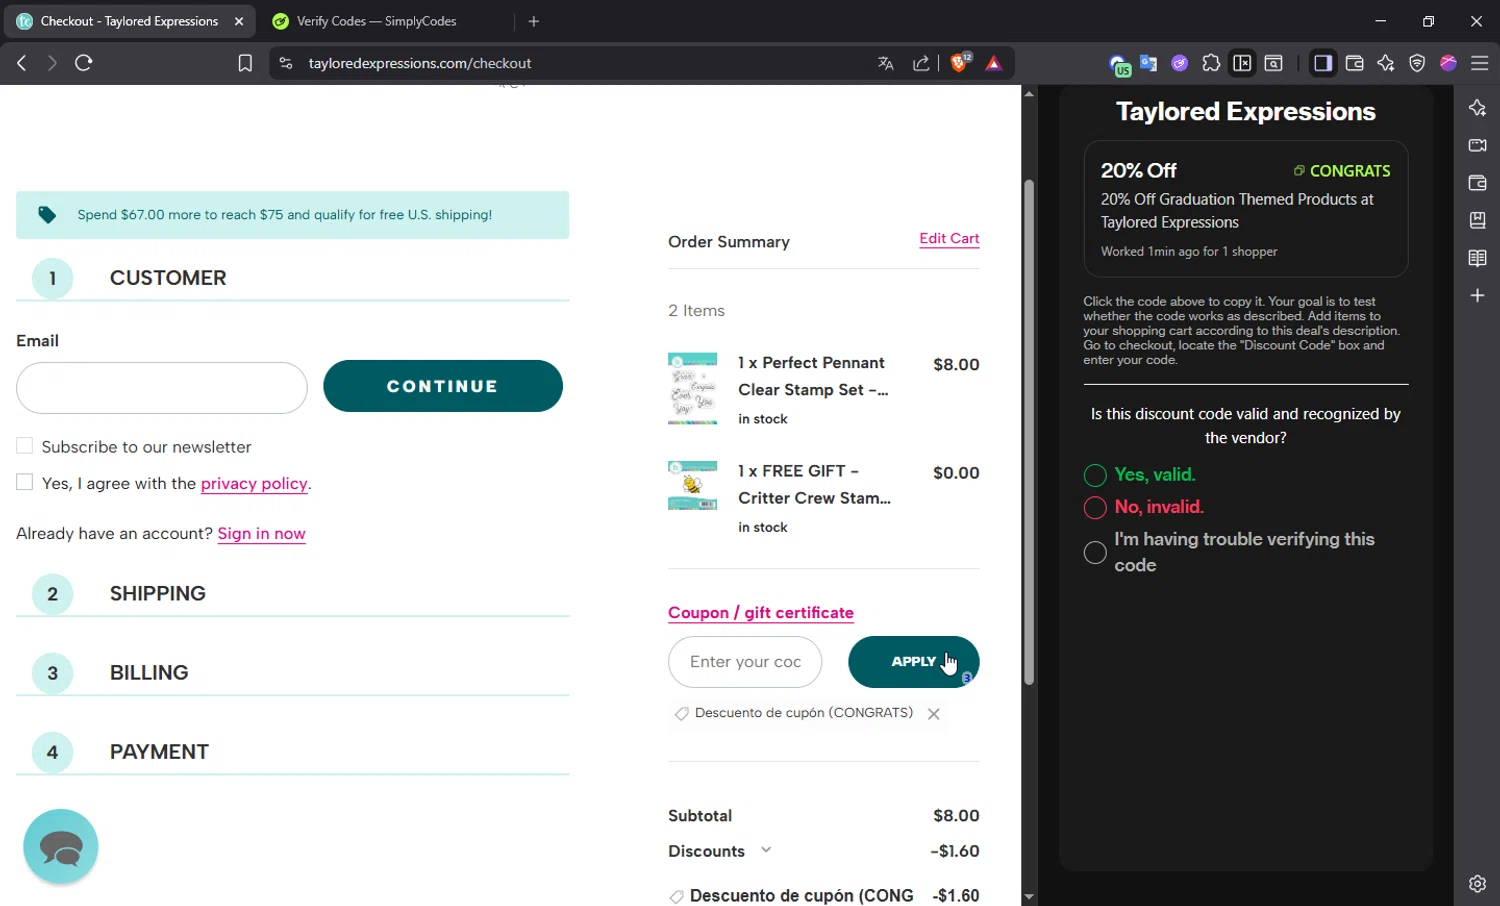Click the scrollbar down arrow
The height and width of the screenshot is (906, 1500).
tap(1029, 897)
